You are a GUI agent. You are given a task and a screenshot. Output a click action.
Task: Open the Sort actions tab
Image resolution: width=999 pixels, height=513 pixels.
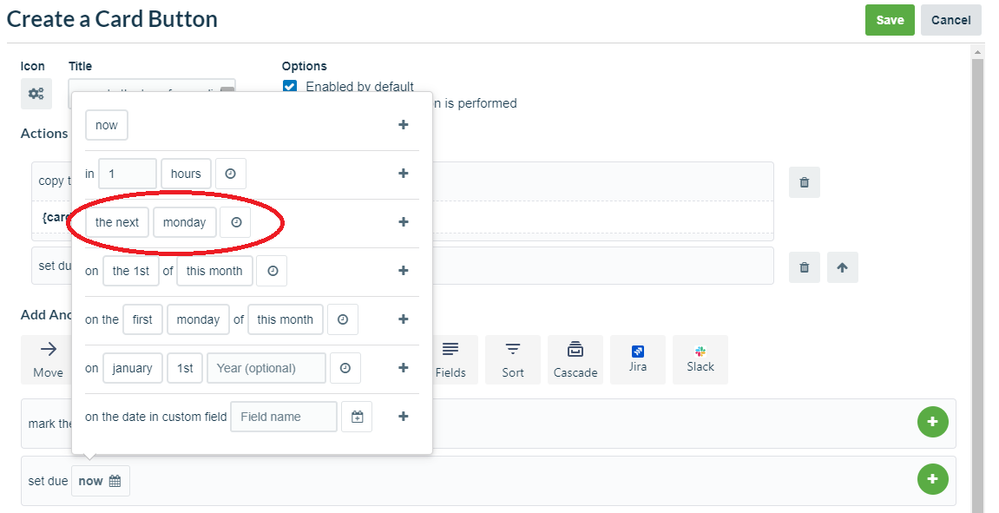tap(512, 359)
